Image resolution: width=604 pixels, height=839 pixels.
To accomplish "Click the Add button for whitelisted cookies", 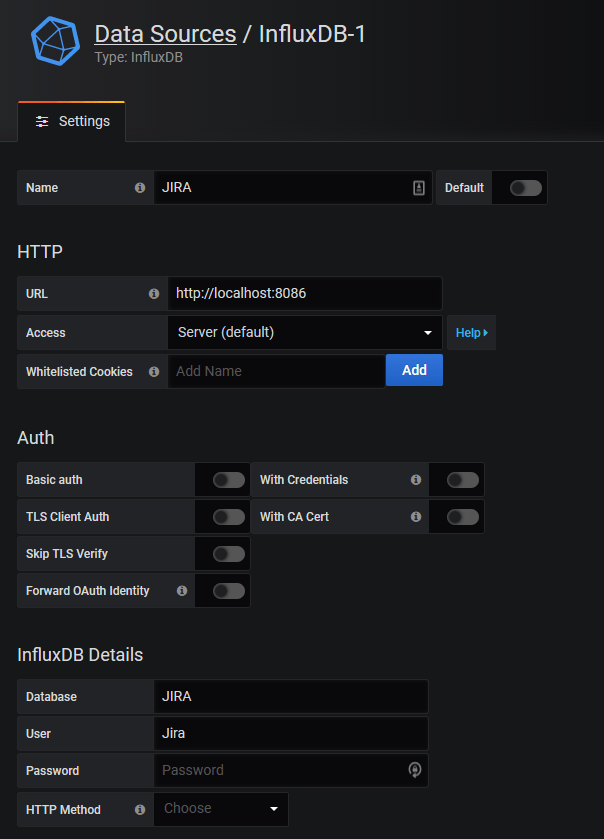I will [x=414, y=370].
